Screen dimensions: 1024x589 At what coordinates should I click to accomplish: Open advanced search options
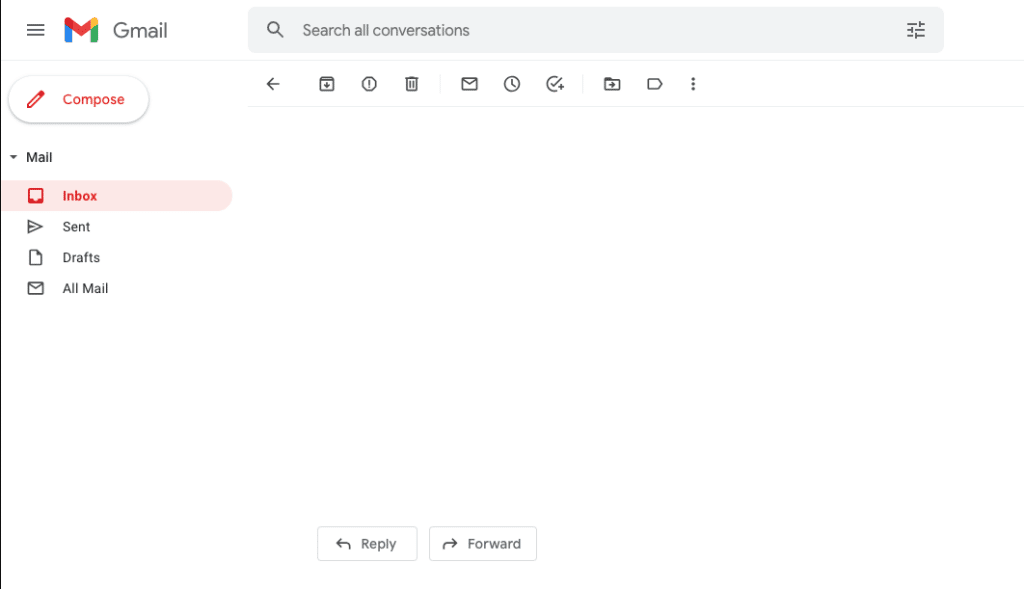pyautogui.click(x=915, y=30)
